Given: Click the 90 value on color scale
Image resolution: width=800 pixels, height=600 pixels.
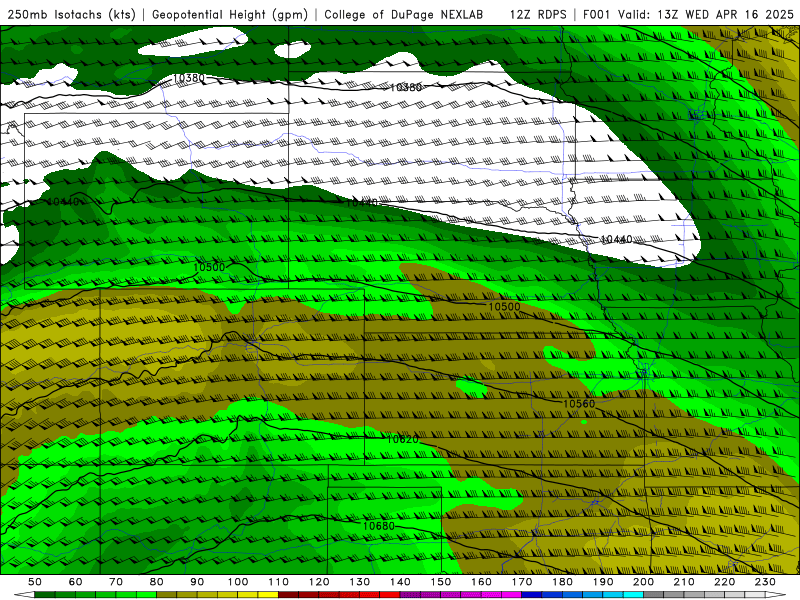Looking at the screenshot, I should click(x=197, y=582).
